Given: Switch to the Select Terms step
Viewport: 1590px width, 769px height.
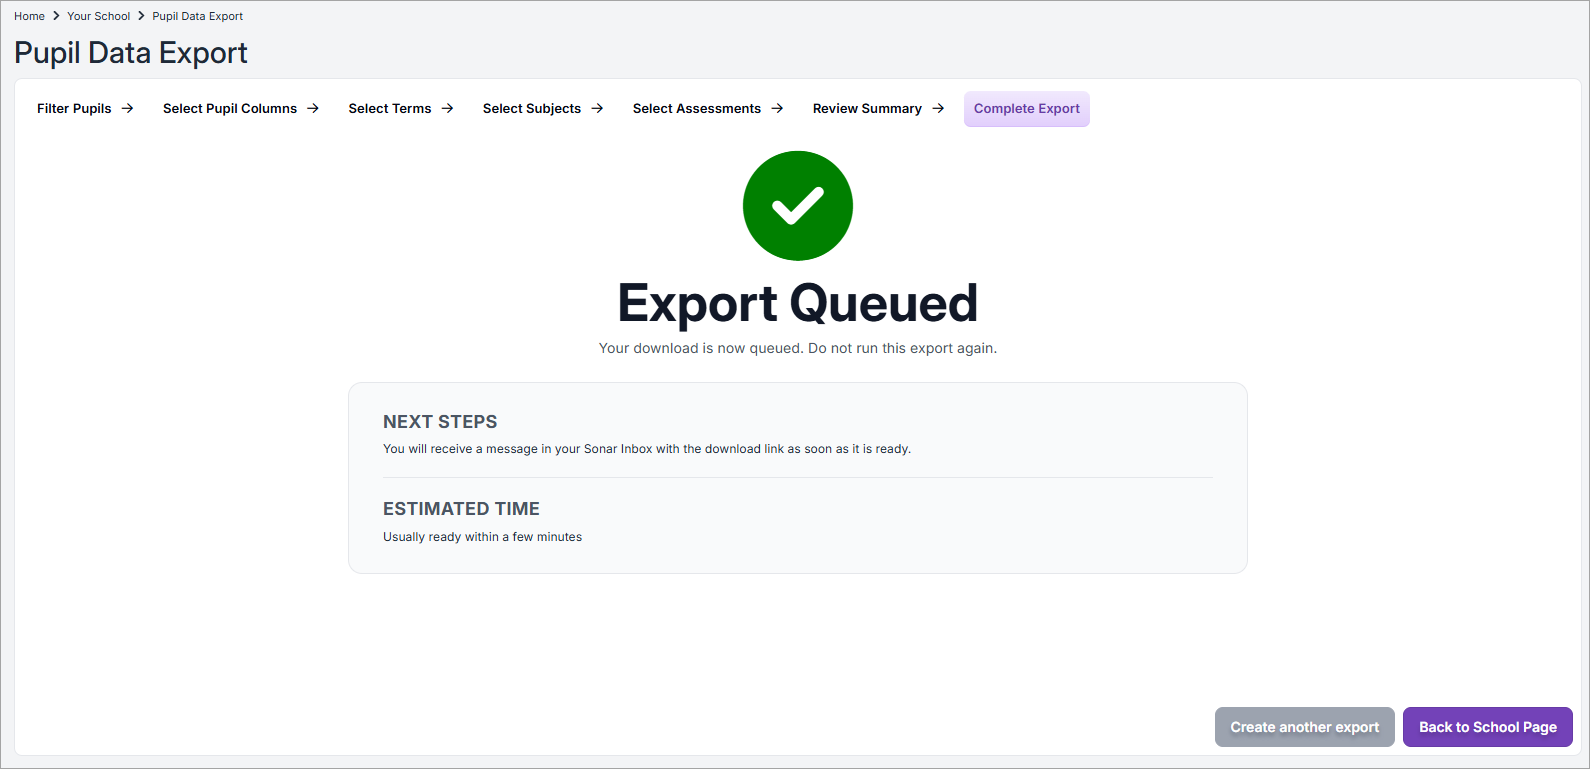Looking at the screenshot, I should pyautogui.click(x=389, y=109).
